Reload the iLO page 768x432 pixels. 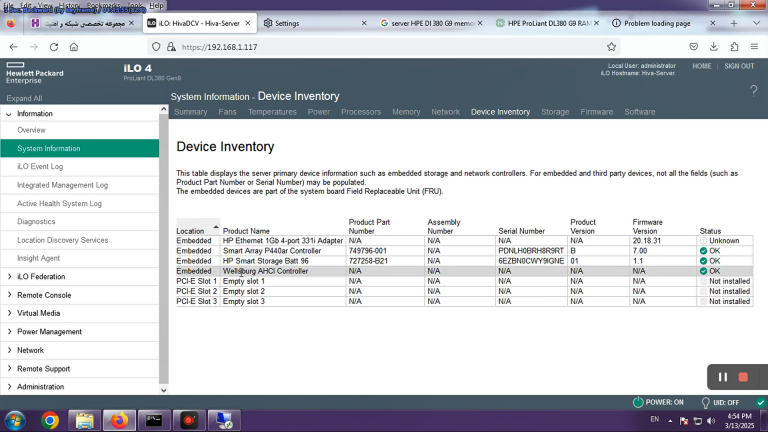click(x=54, y=47)
